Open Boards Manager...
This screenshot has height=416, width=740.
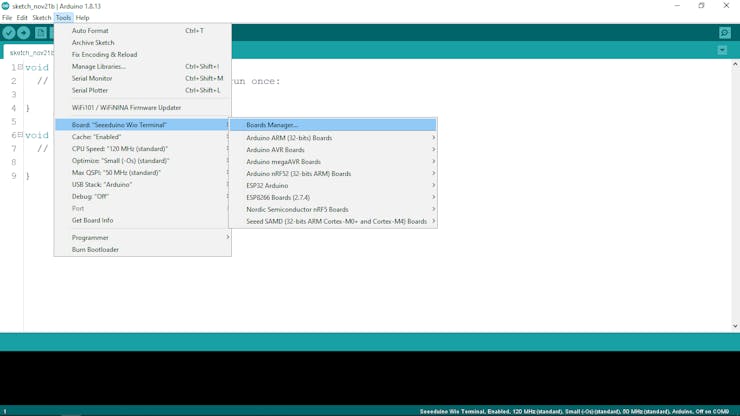[x=333, y=125]
